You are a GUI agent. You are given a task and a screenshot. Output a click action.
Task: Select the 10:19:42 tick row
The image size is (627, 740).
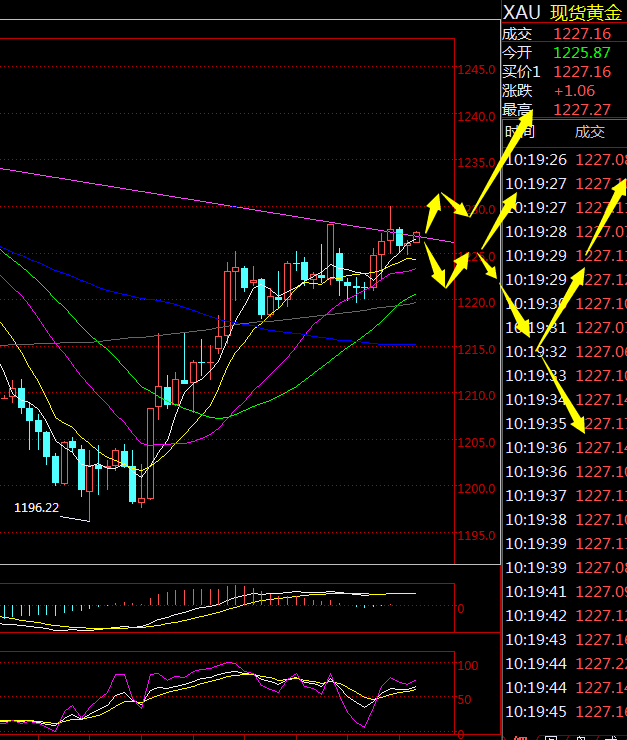tap(565, 615)
